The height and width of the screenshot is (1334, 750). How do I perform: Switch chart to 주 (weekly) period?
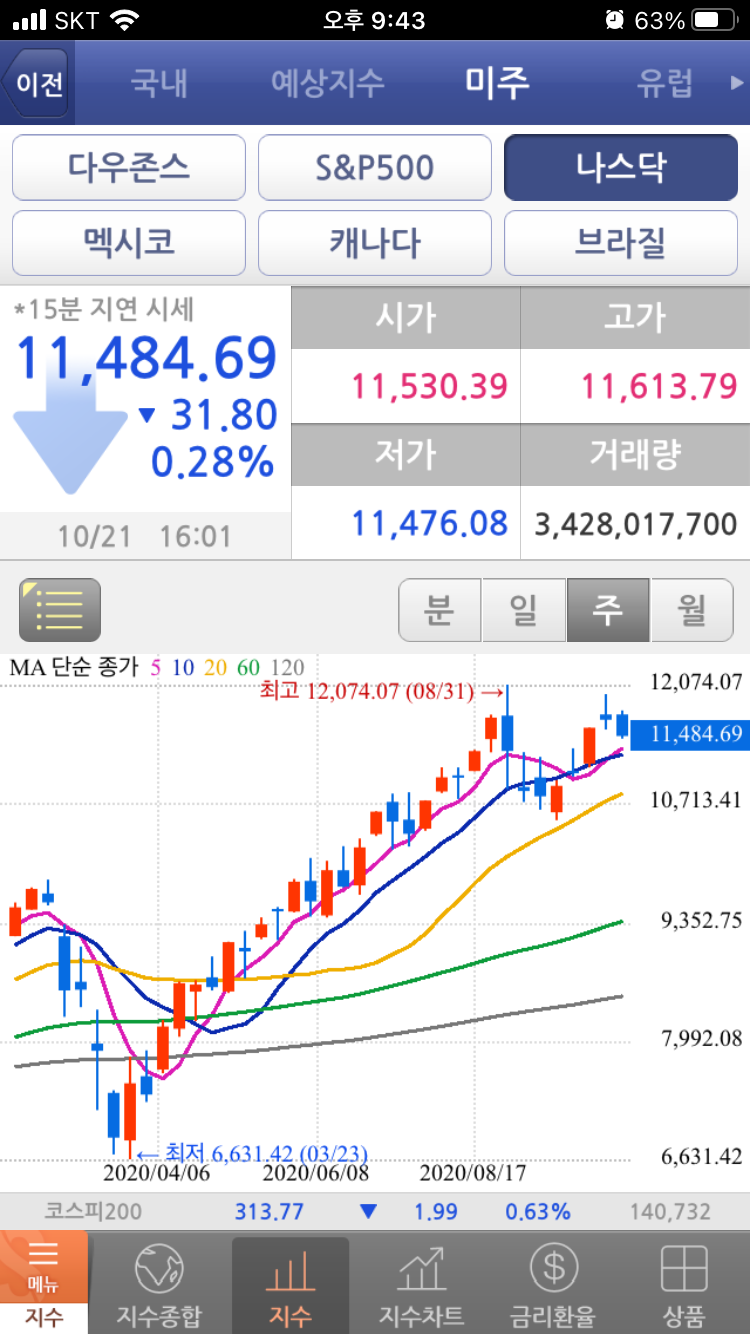[608, 609]
